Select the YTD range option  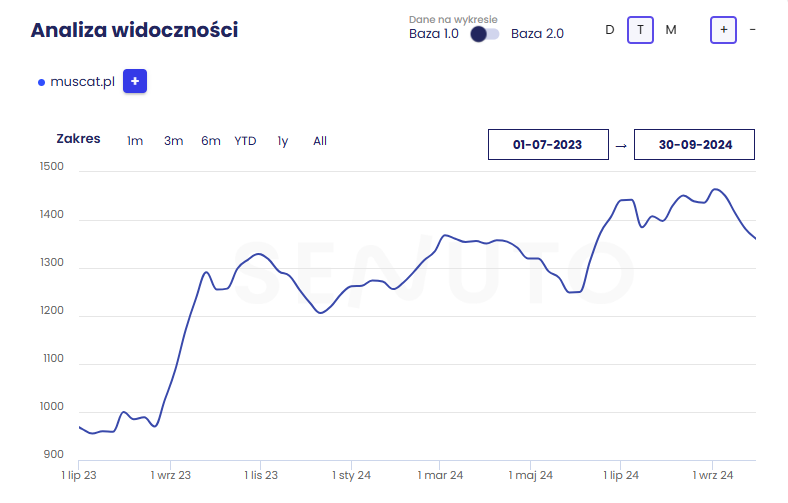(245, 141)
